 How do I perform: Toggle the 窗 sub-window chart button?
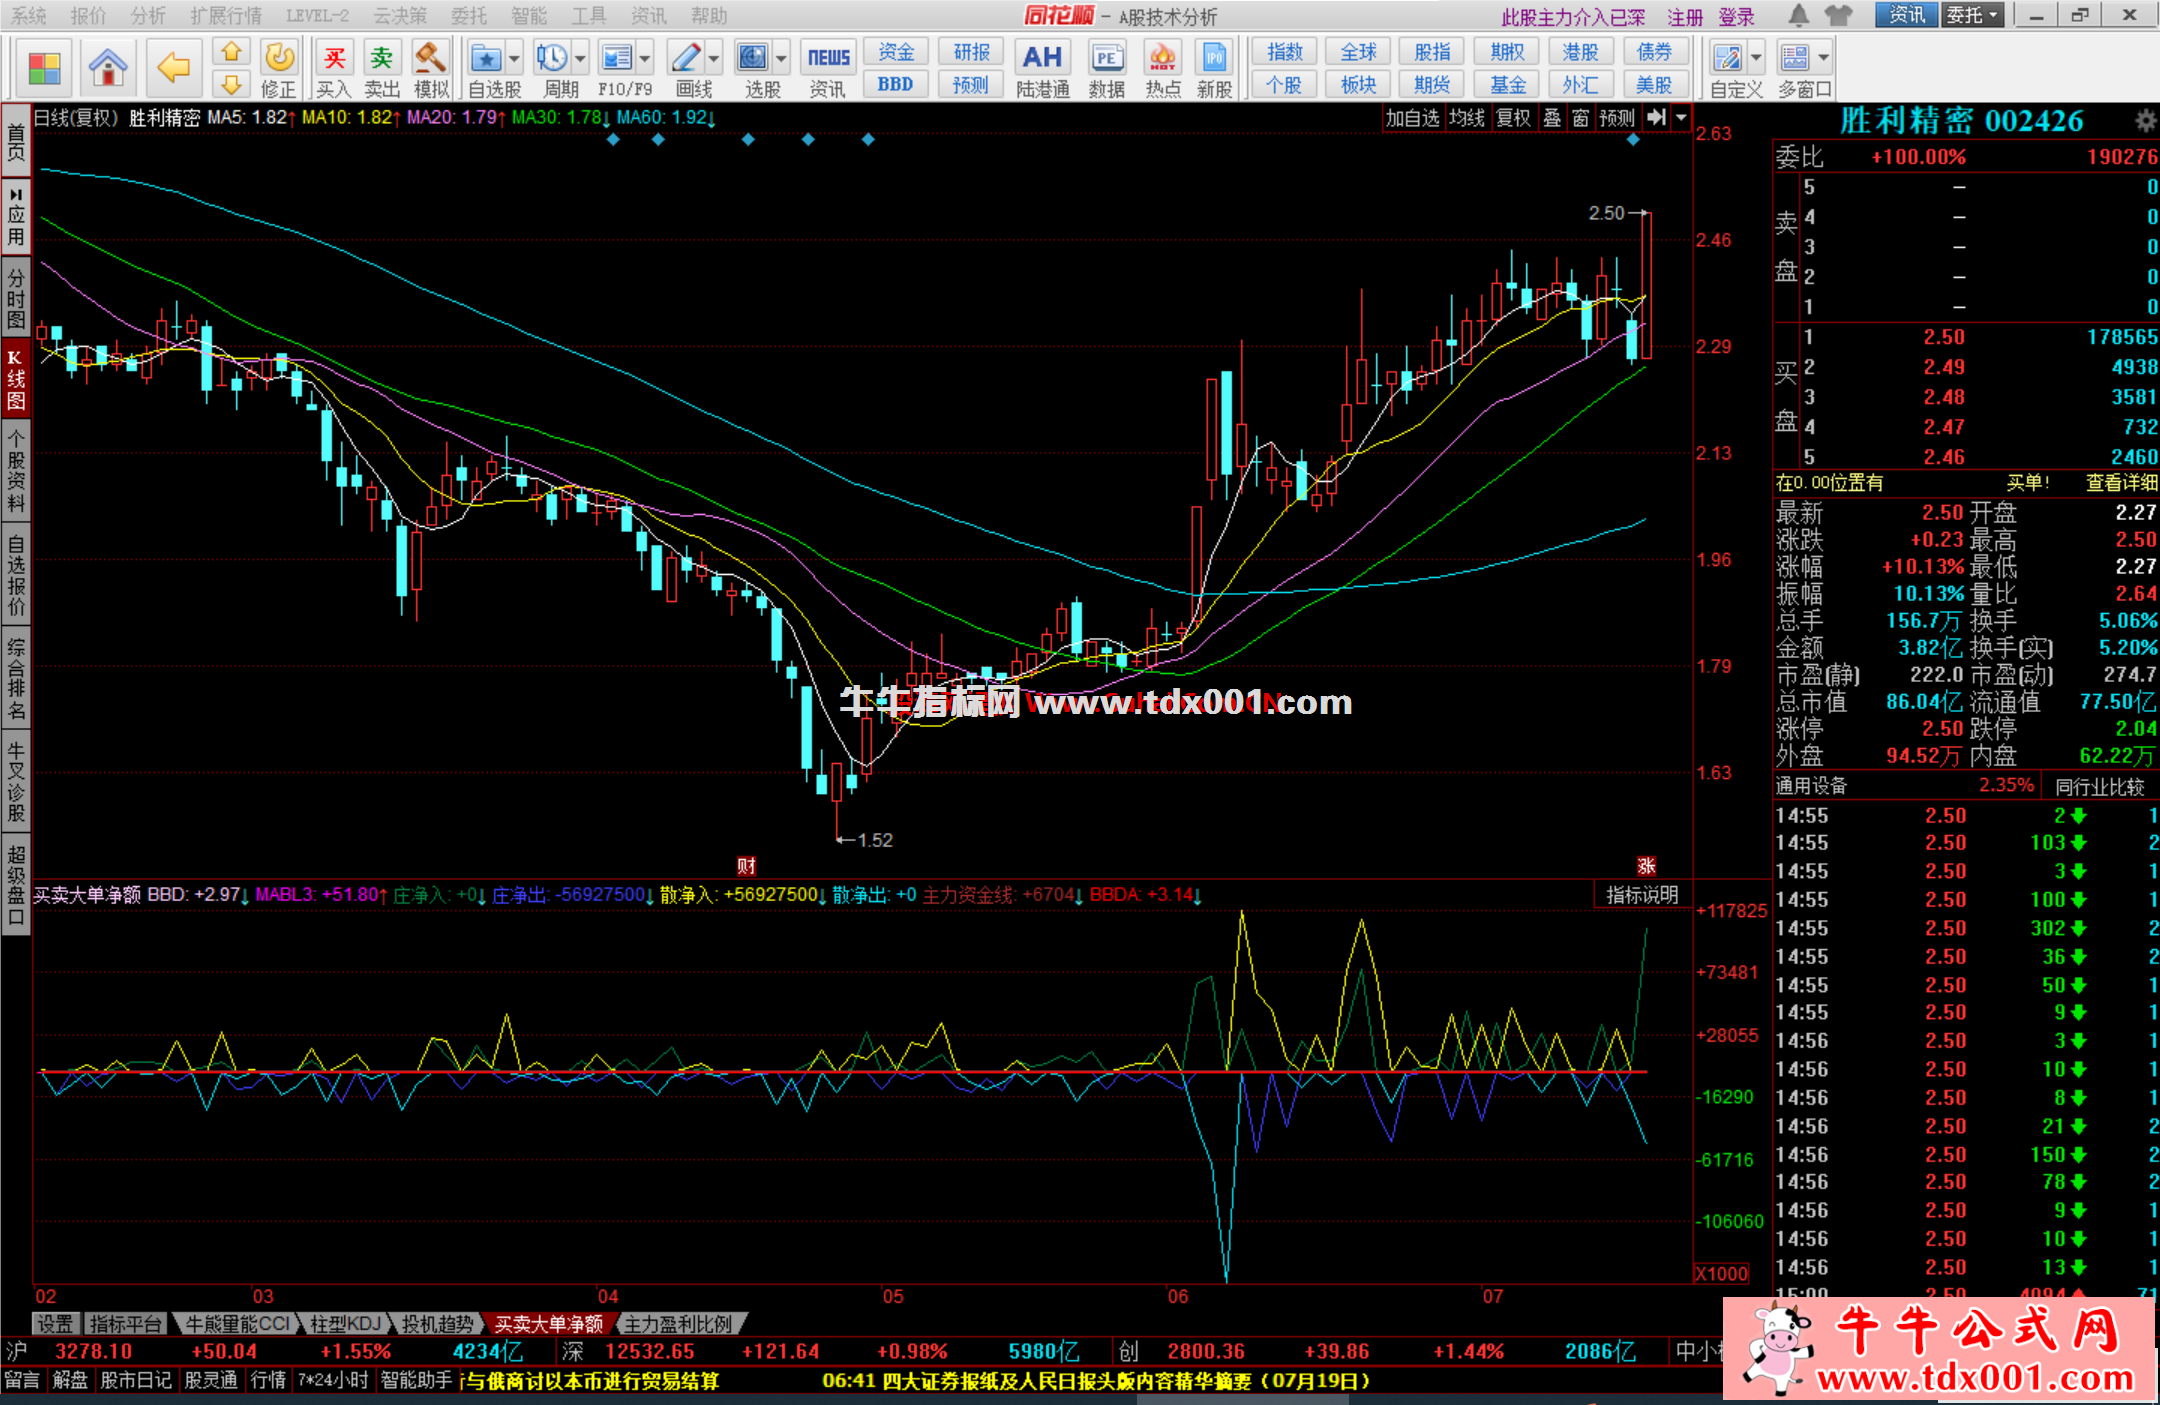tap(1580, 118)
